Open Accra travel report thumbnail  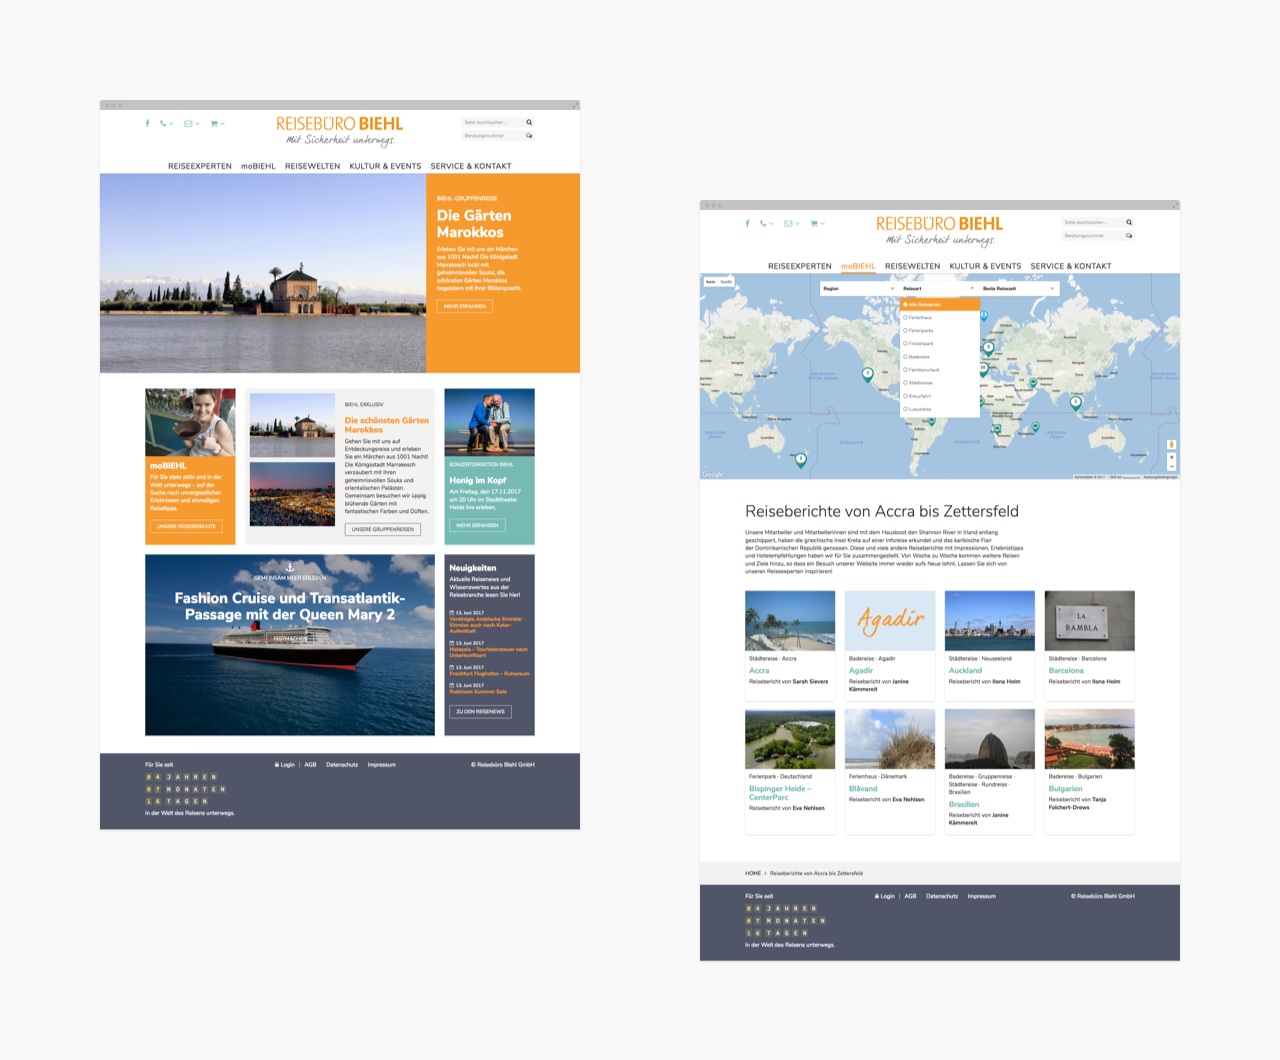pyautogui.click(x=790, y=620)
